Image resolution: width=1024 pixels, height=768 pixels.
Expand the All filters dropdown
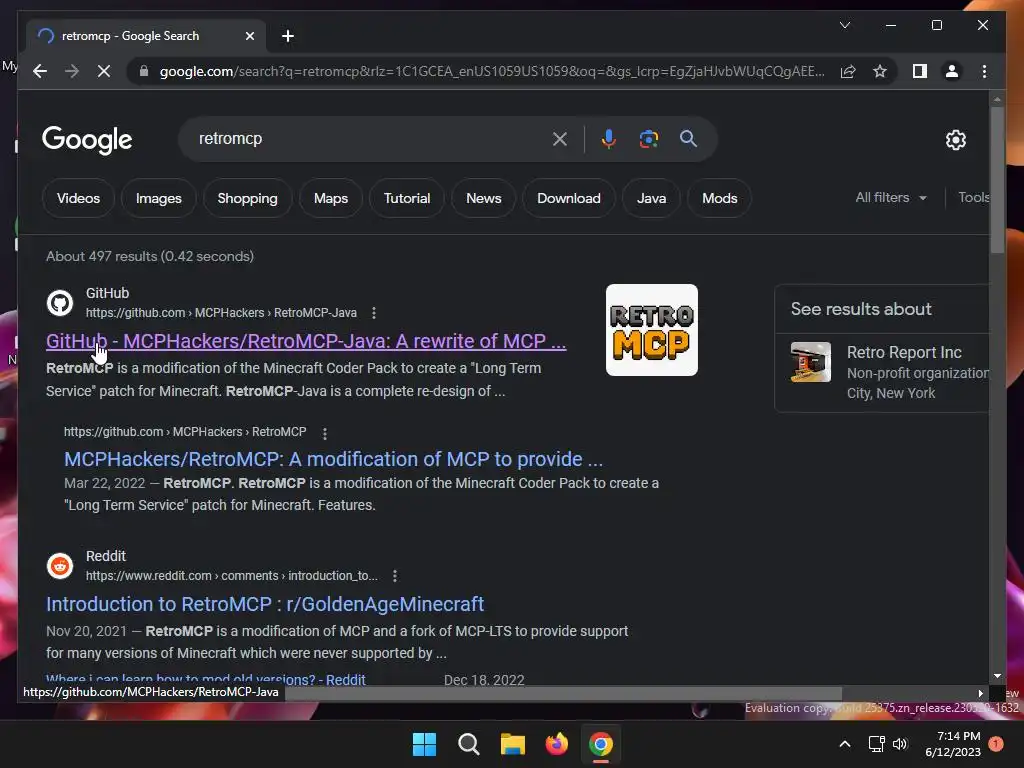click(x=891, y=197)
